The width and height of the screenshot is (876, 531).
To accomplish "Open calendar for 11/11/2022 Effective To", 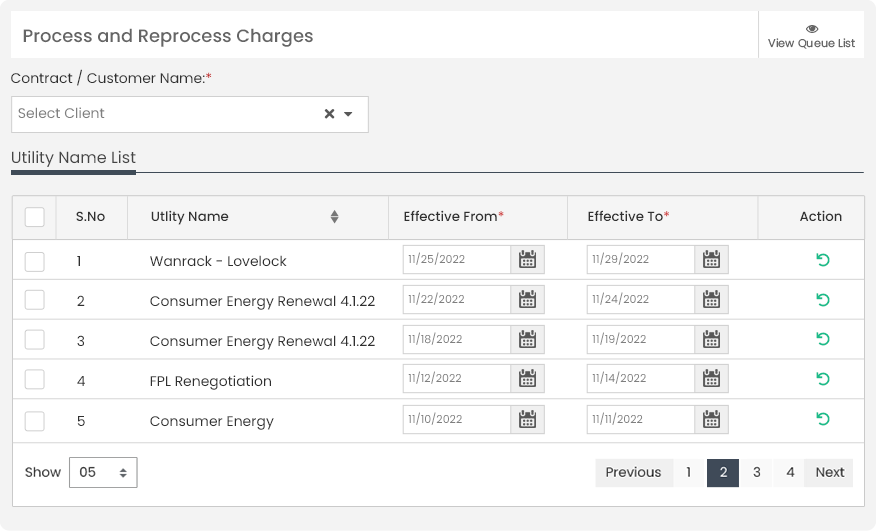I will tap(711, 419).
